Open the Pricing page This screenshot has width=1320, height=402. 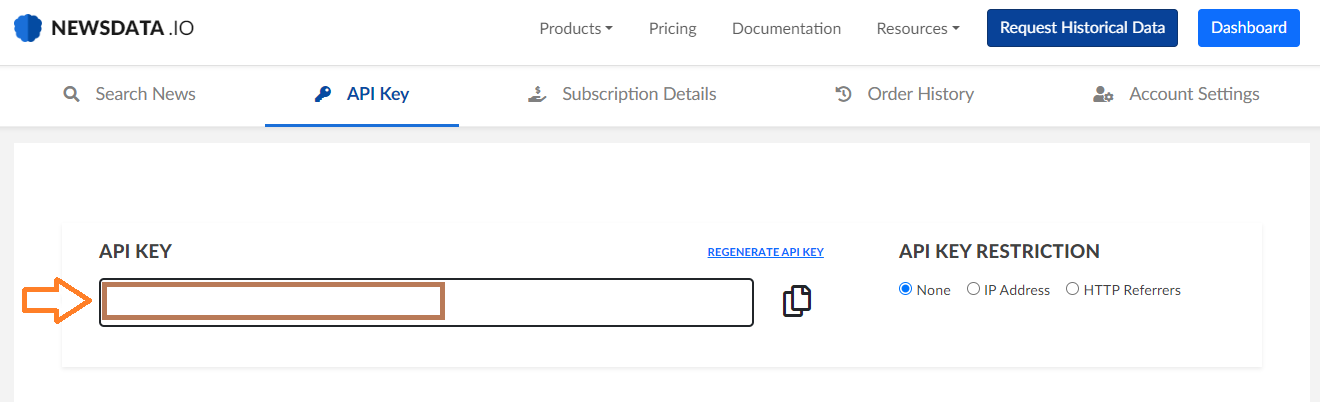click(x=673, y=28)
